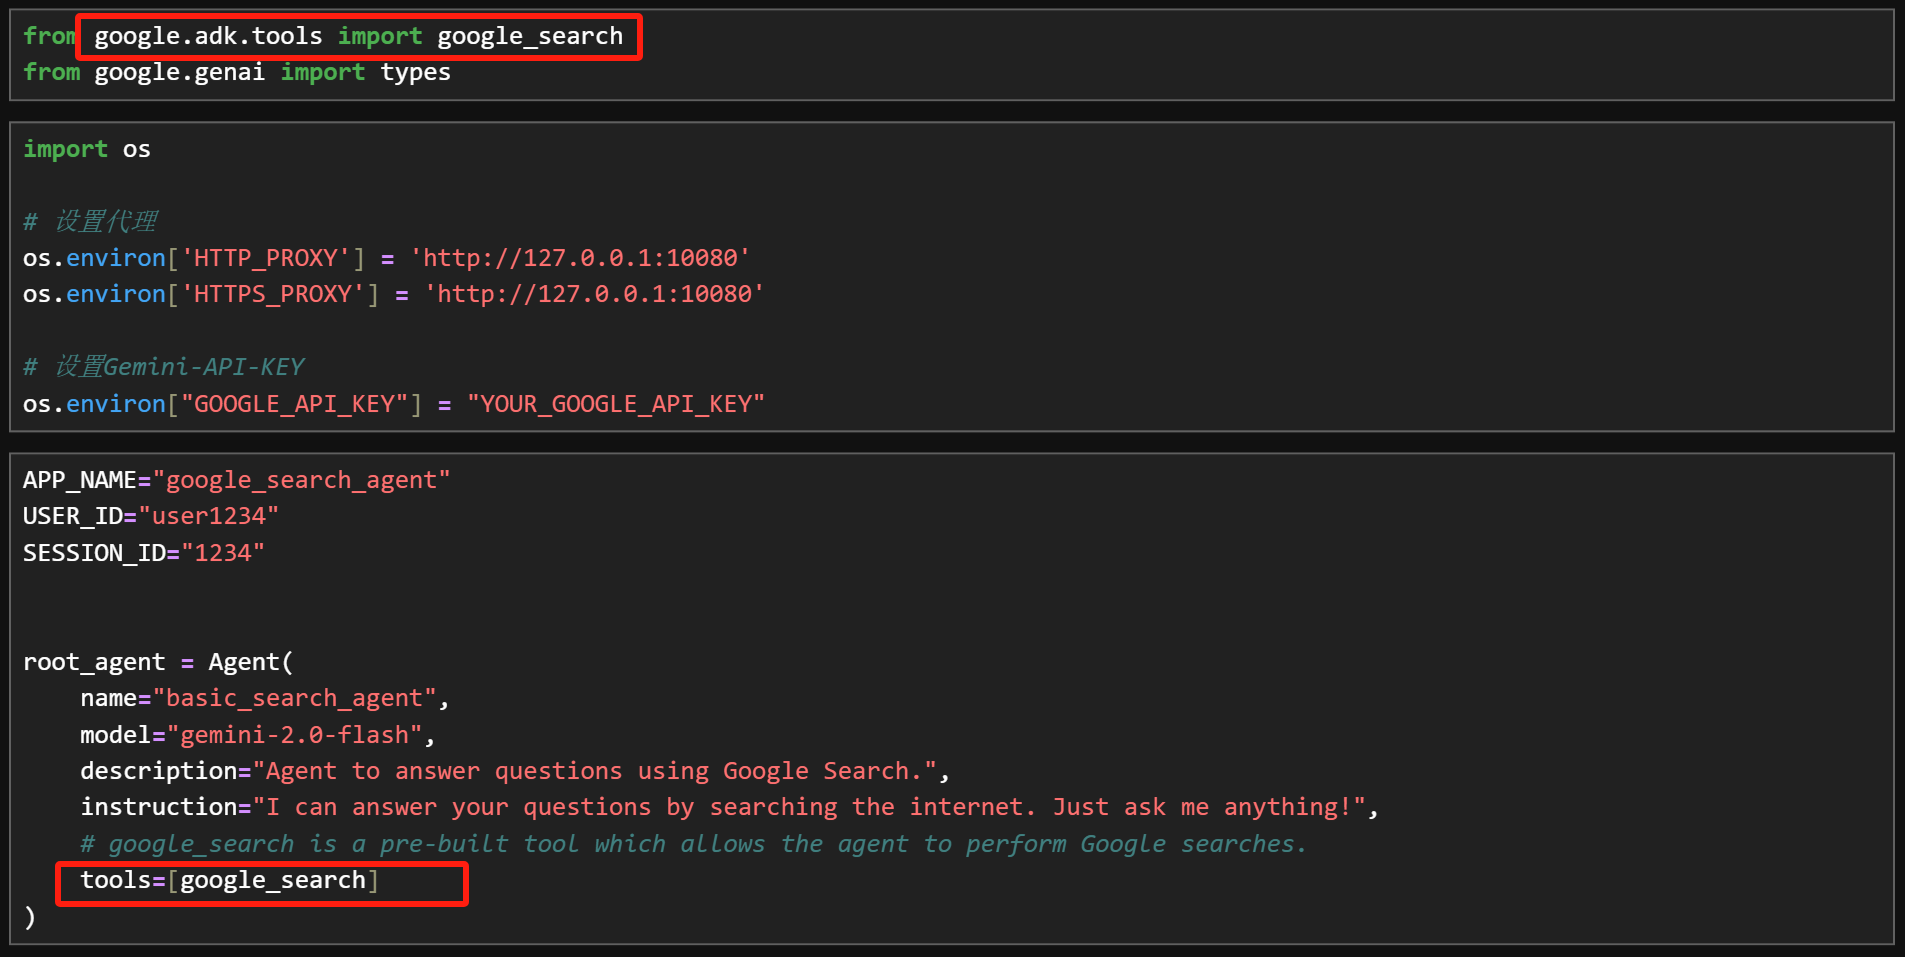Click the "YOUR_GOOGLE_API_KEY" placeholder value
This screenshot has height=957, width=1905.
[616, 404]
